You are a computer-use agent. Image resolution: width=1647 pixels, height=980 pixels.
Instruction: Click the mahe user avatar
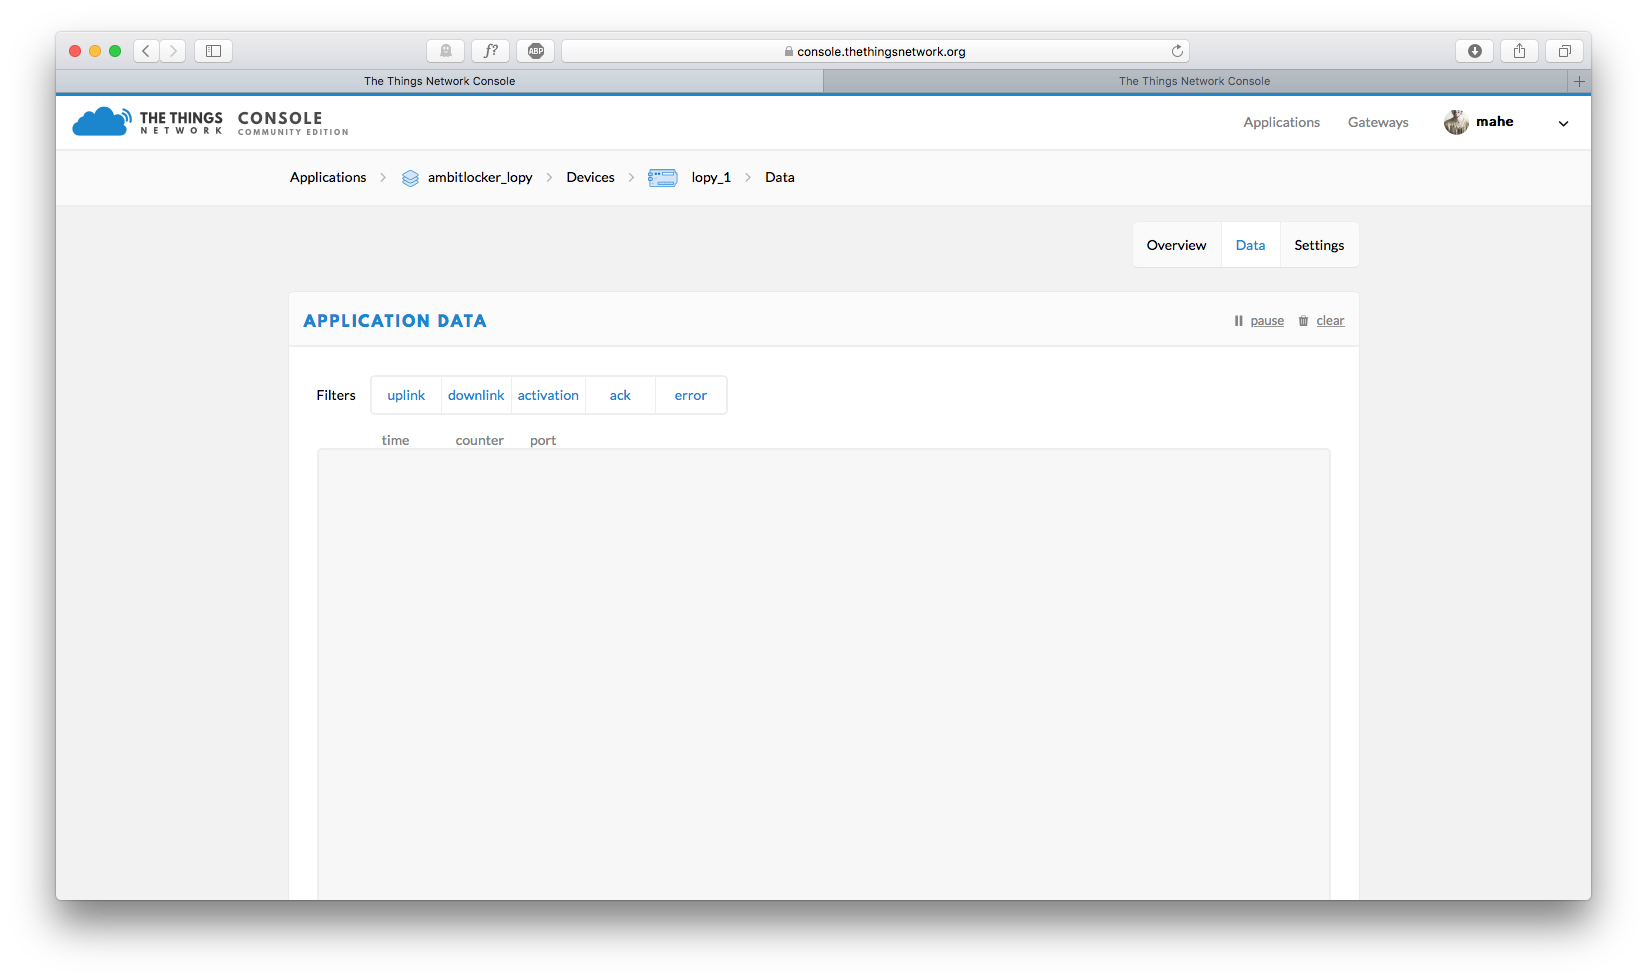coord(1456,122)
